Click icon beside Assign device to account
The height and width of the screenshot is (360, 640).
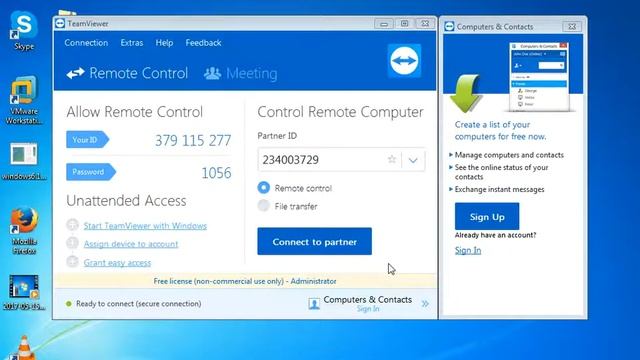72,243
